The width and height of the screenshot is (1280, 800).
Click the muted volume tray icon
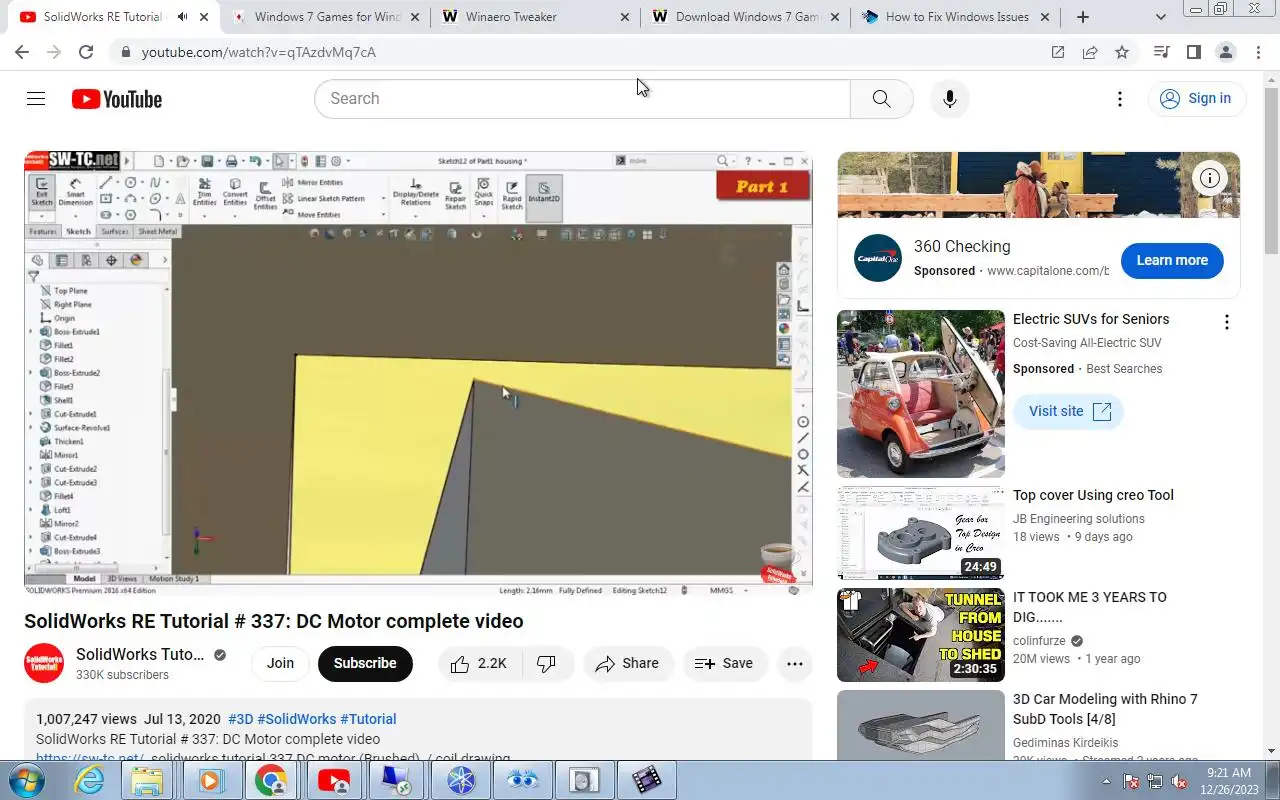click(1180, 781)
